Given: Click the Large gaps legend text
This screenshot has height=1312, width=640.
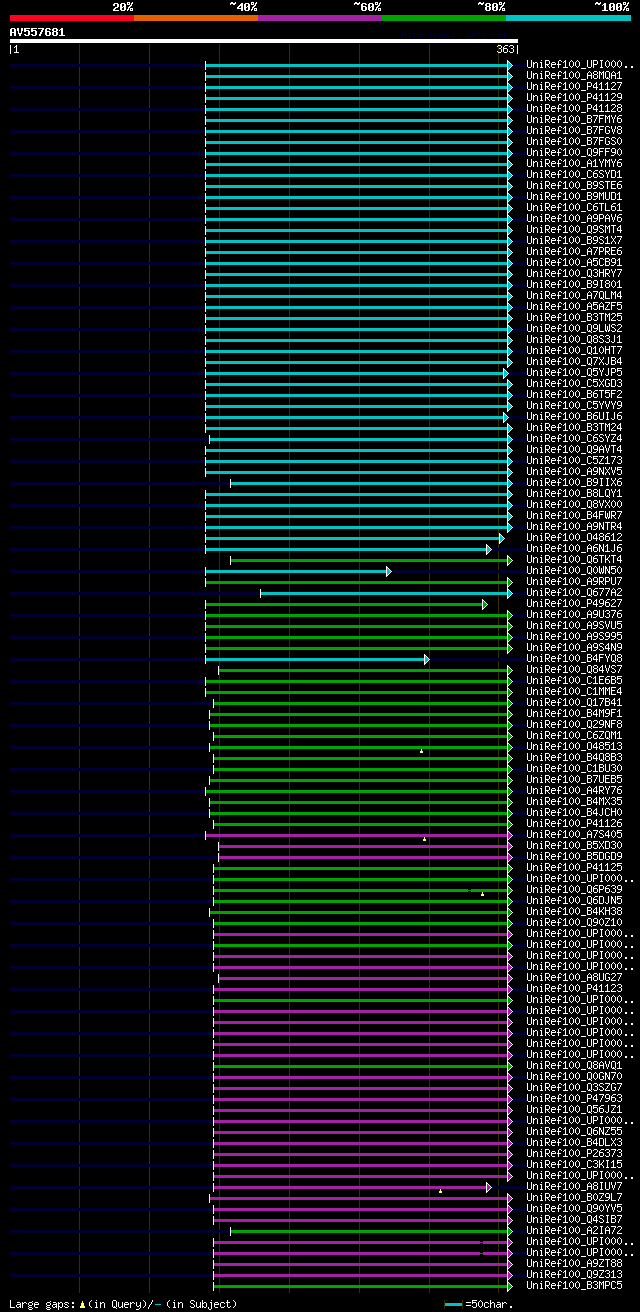Looking at the screenshot, I should (41, 1304).
